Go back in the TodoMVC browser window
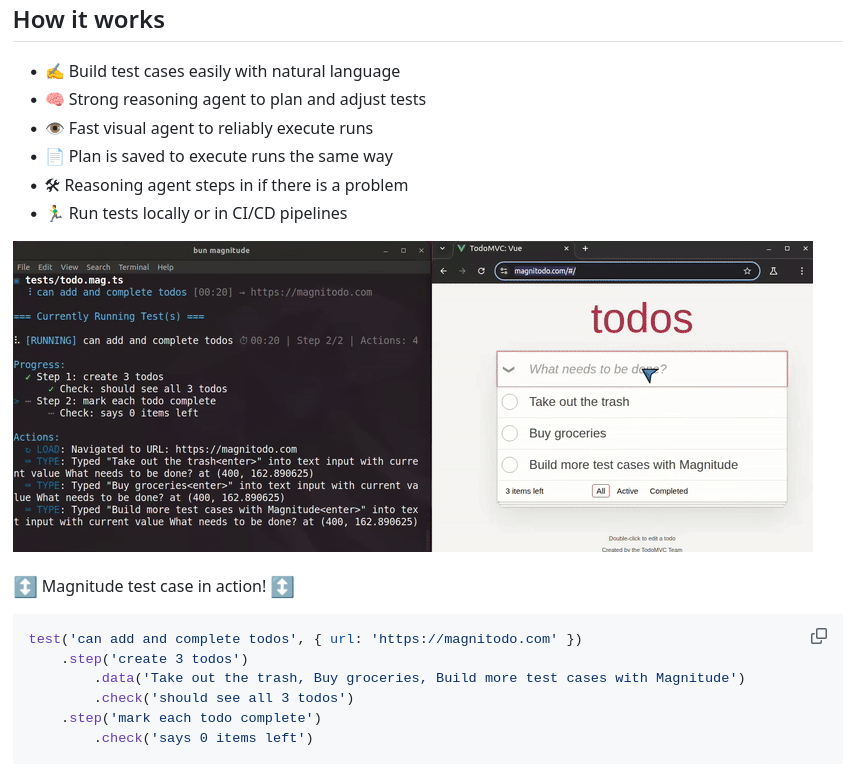Screen dimensions: 857x773 (x=444, y=271)
